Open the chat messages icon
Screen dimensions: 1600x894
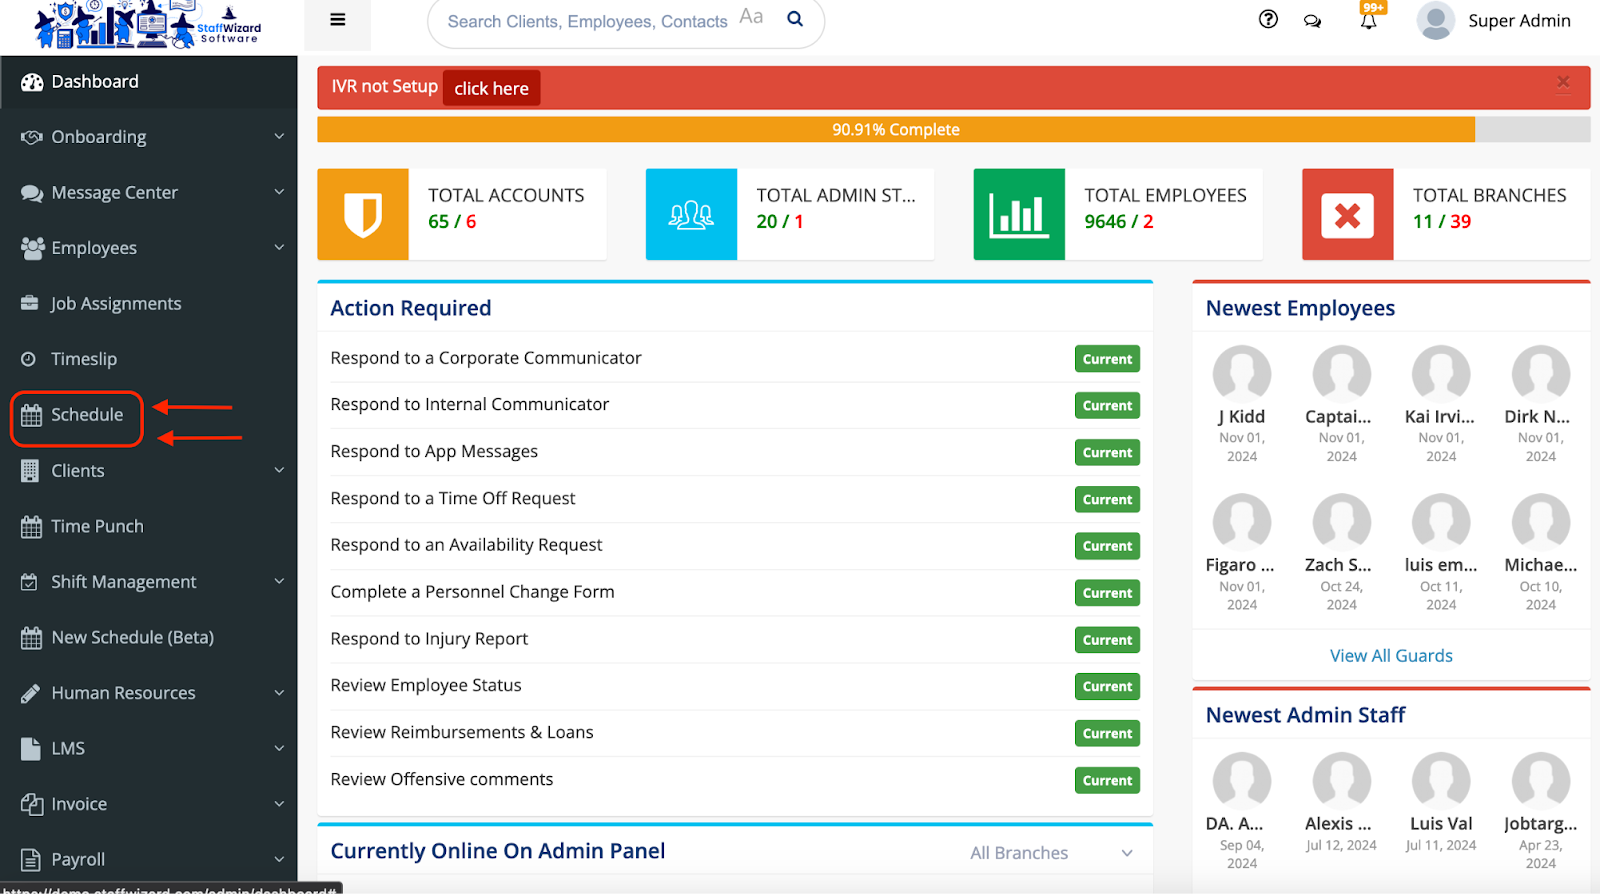[x=1312, y=21]
